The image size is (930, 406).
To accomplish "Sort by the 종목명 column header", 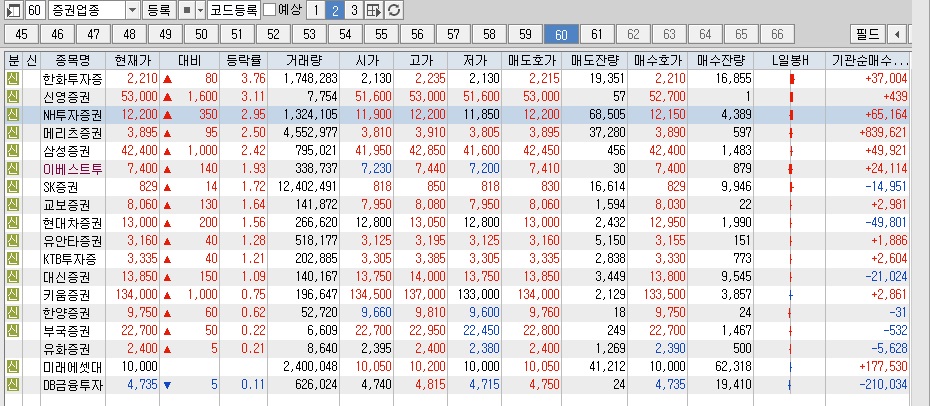I will pyautogui.click(x=72, y=60).
